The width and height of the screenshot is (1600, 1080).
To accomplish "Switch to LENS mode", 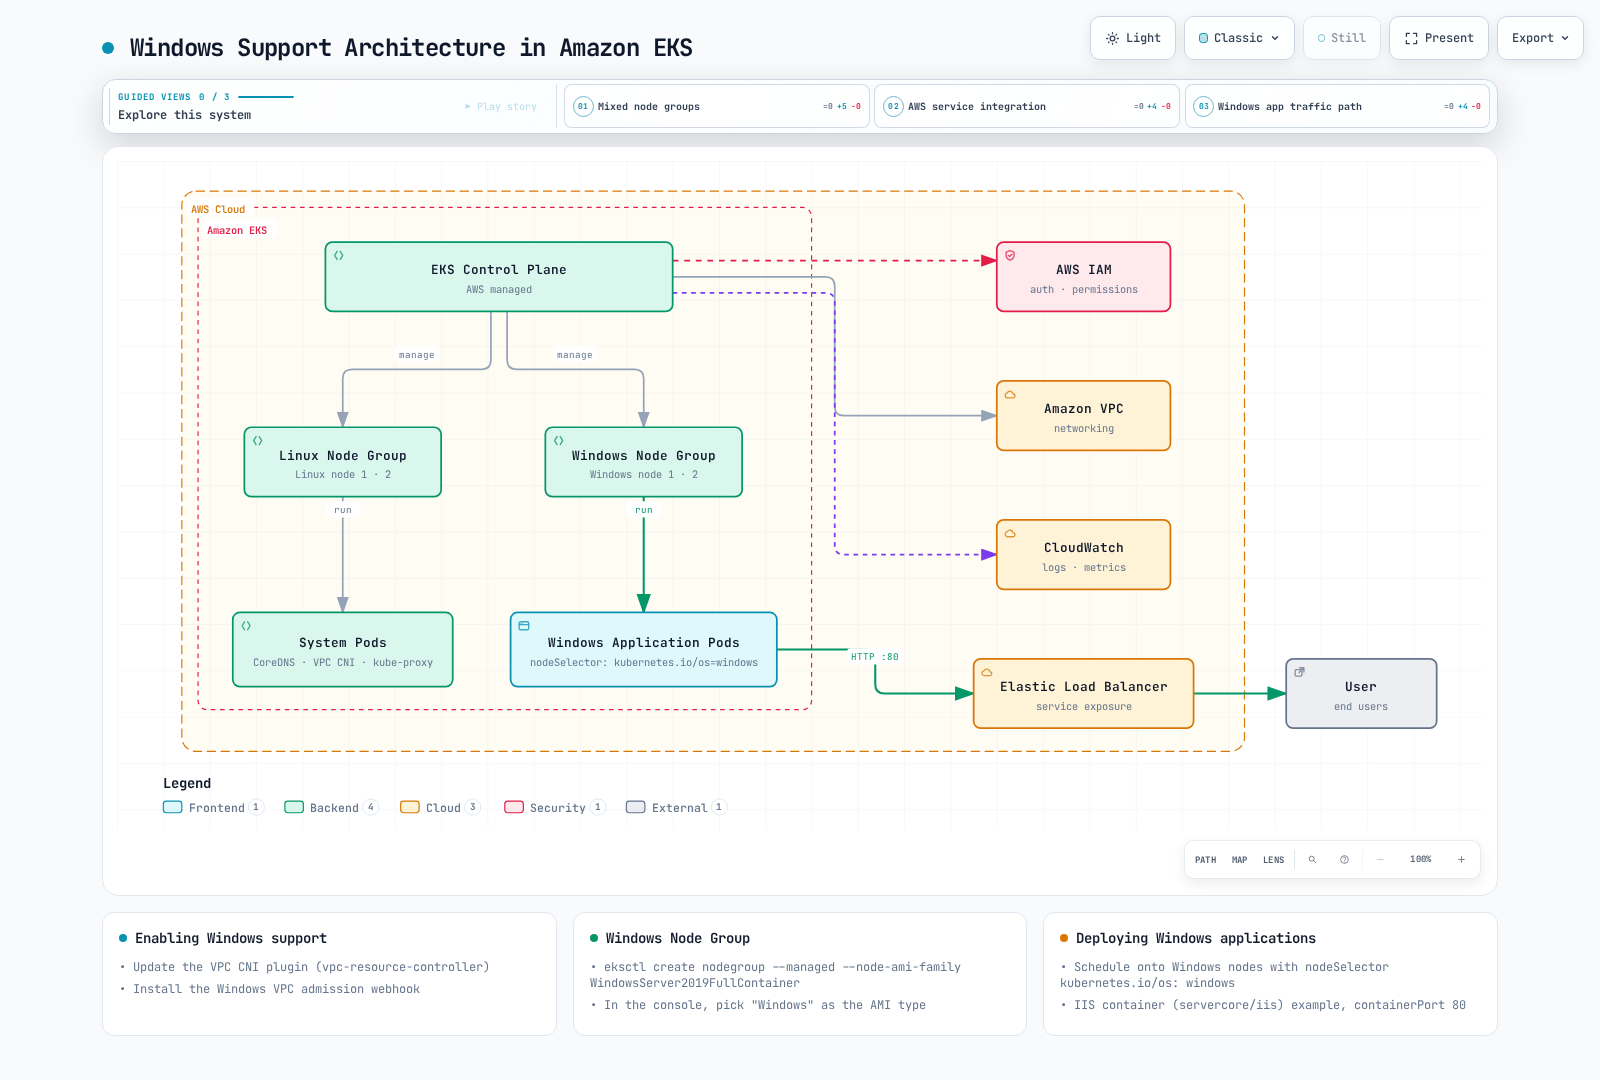I will [1273, 860].
